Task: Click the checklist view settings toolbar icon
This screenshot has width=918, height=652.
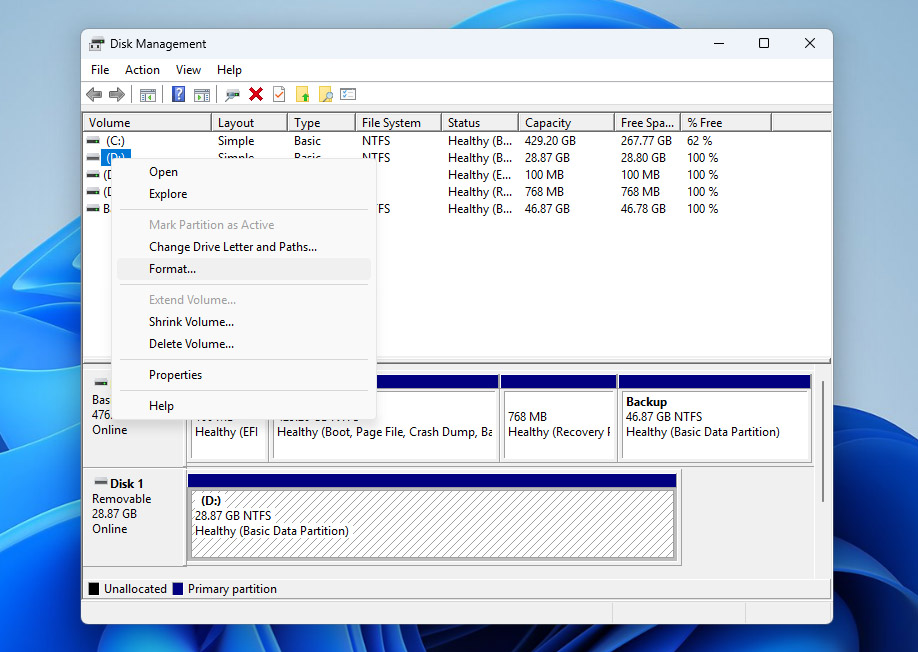Action: click(348, 94)
